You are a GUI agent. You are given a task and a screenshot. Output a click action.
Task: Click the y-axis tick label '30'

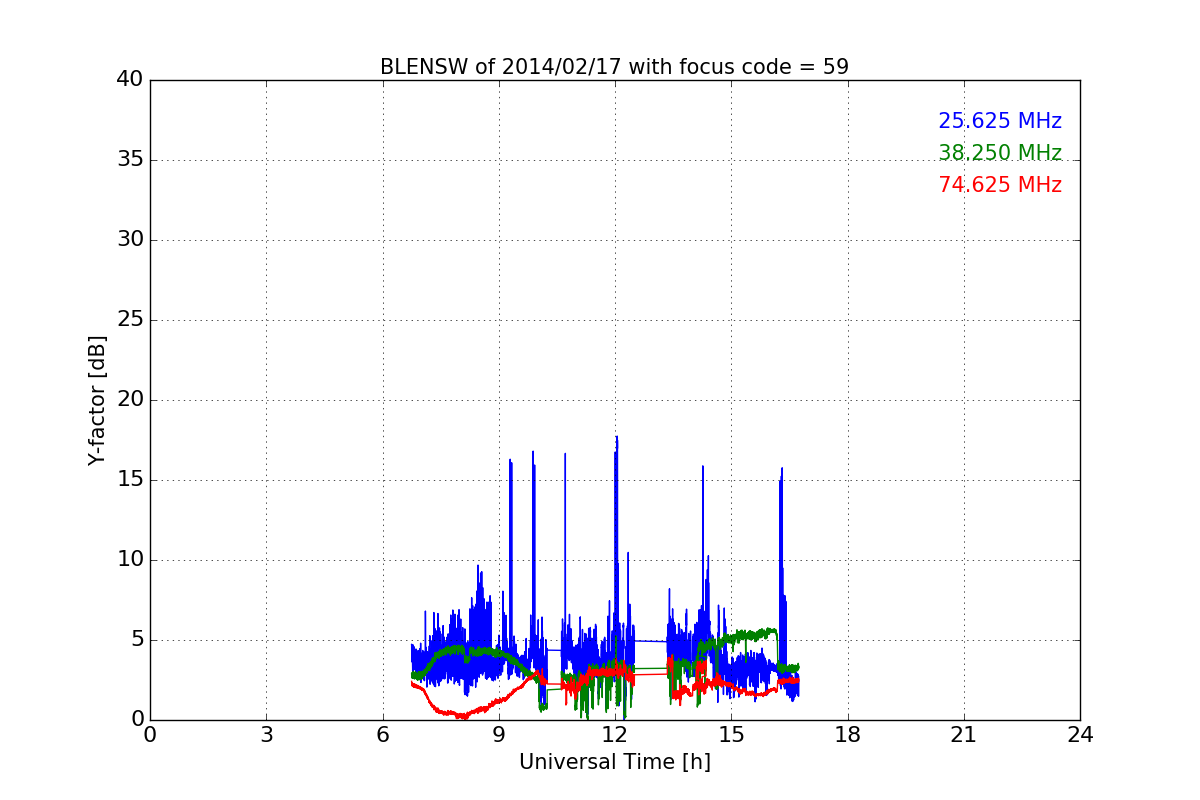[x=130, y=240]
